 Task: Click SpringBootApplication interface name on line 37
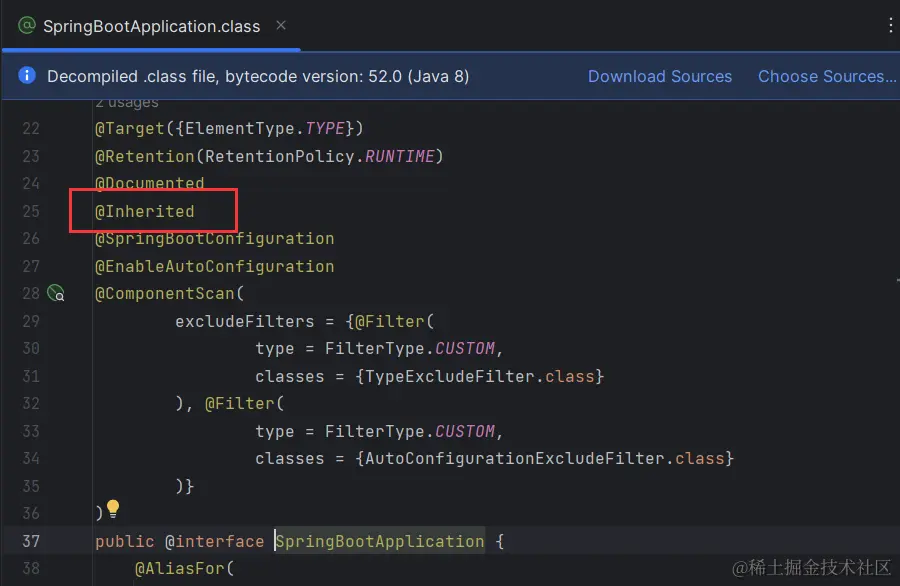[x=380, y=541]
